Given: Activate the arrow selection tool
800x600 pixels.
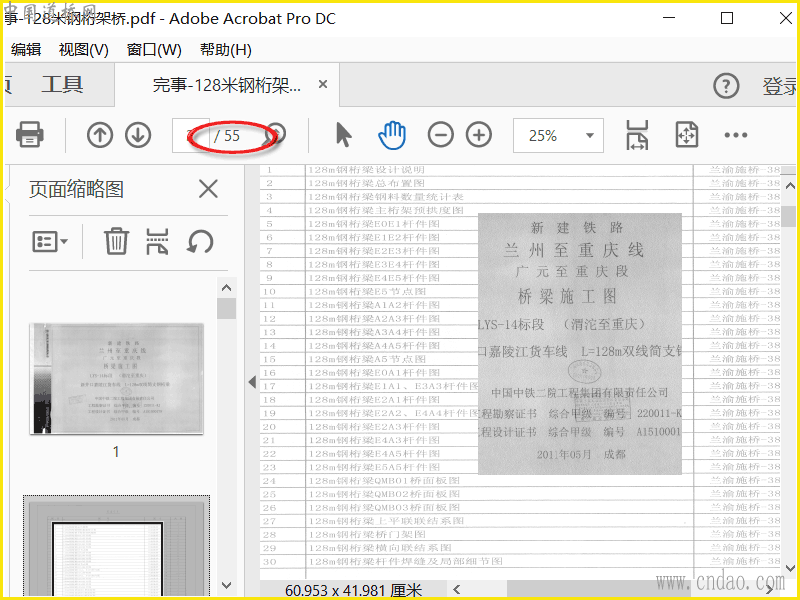Looking at the screenshot, I should [x=344, y=135].
